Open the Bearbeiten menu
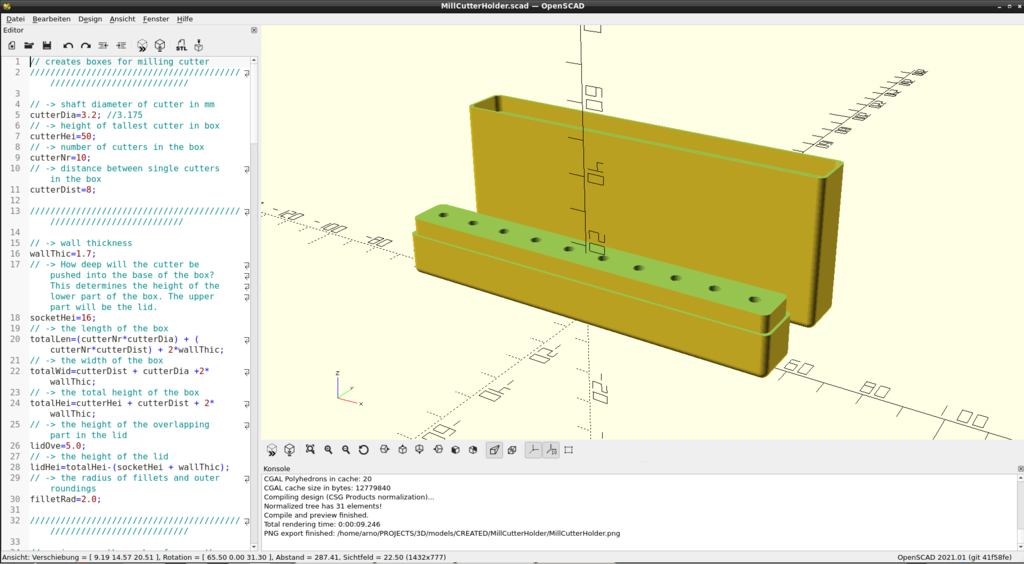 coord(51,19)
